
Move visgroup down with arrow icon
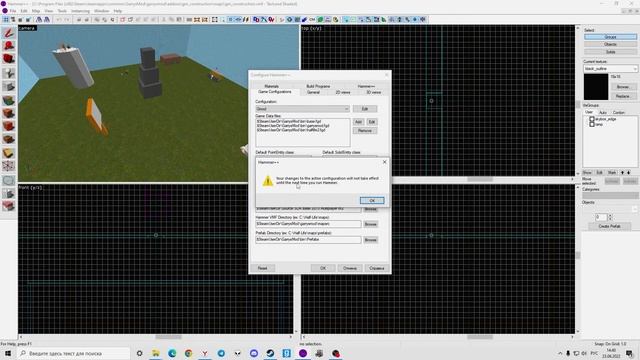coord(629,173)
